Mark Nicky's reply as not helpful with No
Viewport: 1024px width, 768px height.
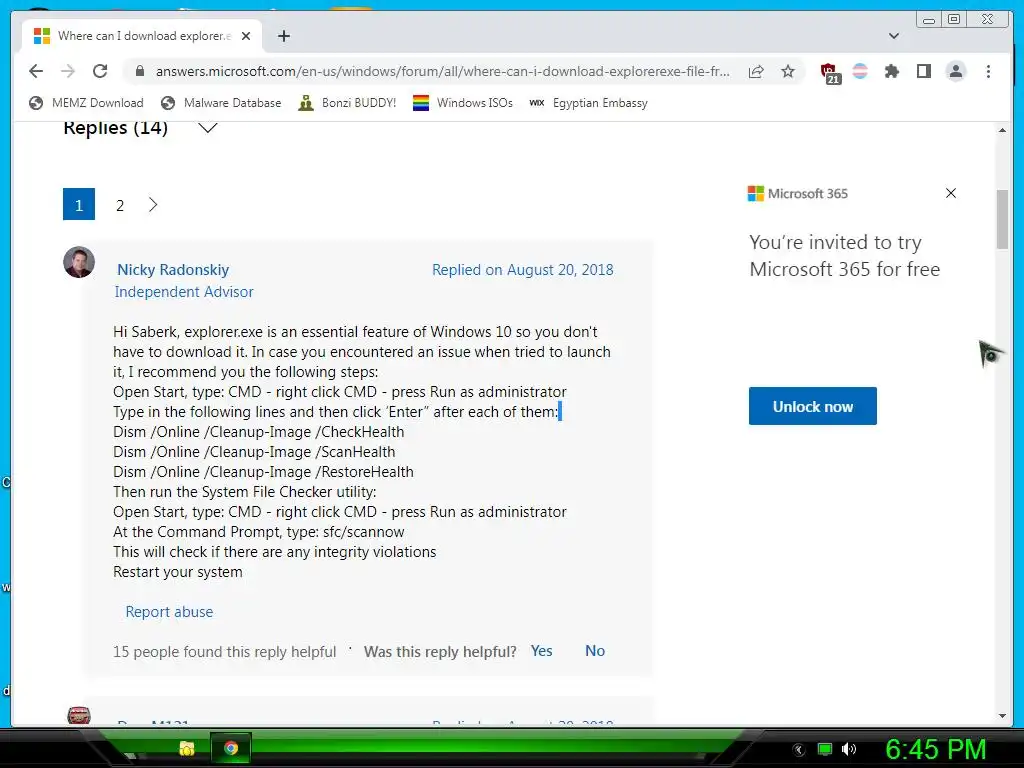(x=595, y=651)
